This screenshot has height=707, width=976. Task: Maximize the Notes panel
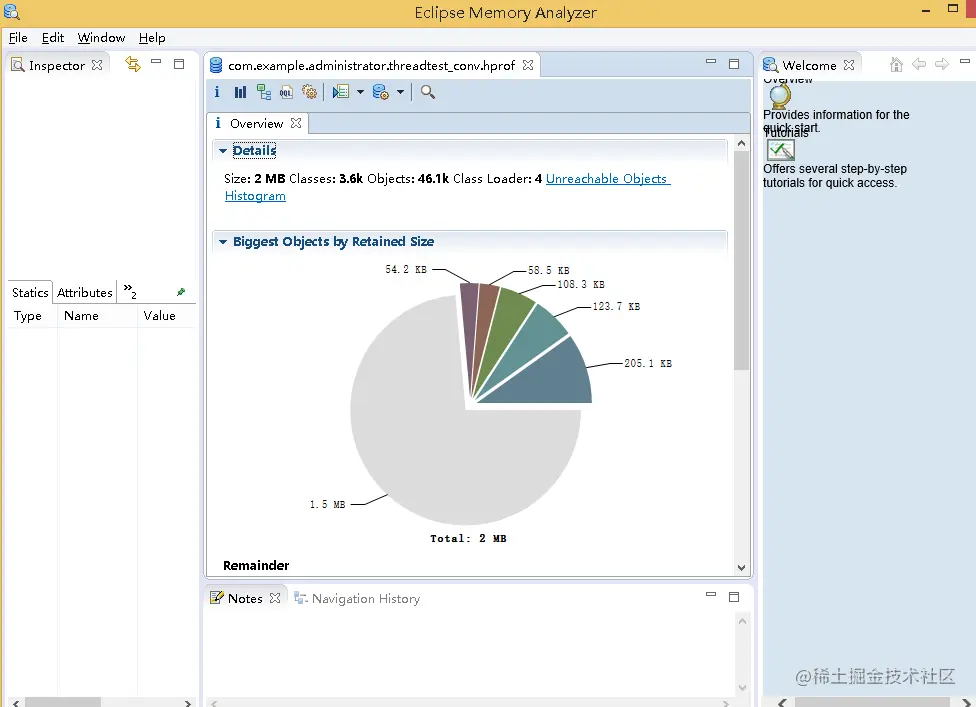tap(734, 597)
